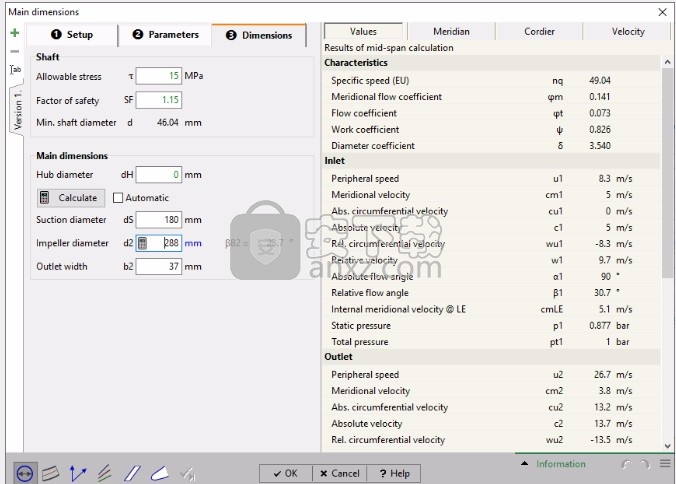Focus the Suction diameter dS field
Image resolution: width=676 pixels, height=484 pixels.
point(159,220)
